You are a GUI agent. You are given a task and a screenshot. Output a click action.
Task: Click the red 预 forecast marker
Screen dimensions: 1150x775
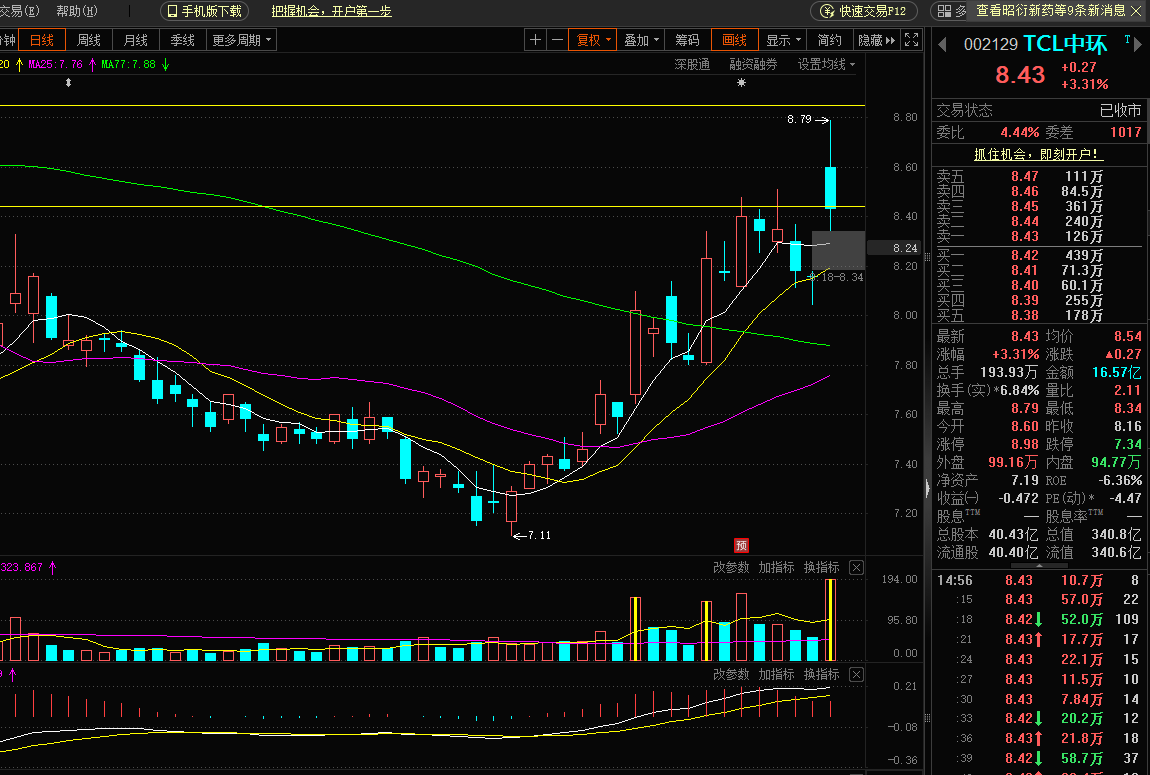click(741, 545)
